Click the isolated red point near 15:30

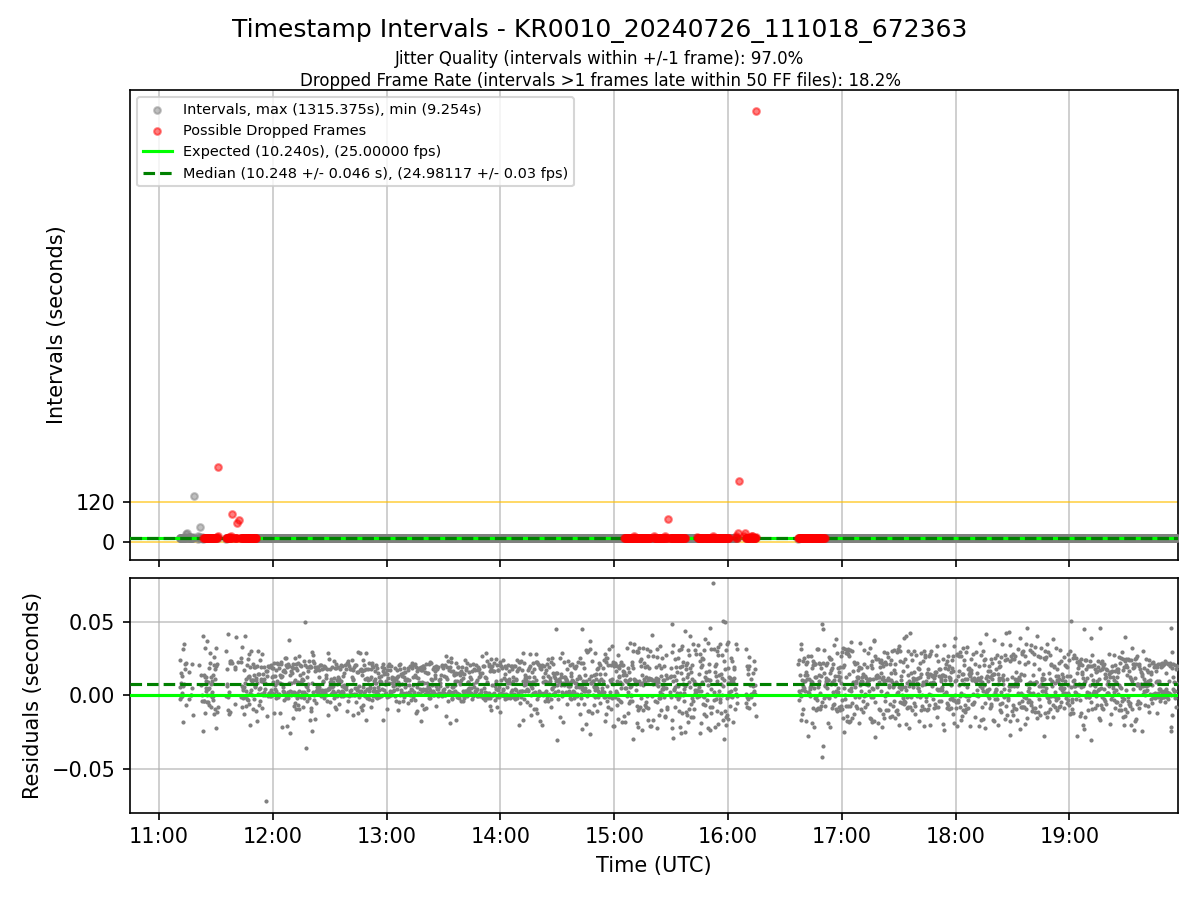click(x=668, y=519)
